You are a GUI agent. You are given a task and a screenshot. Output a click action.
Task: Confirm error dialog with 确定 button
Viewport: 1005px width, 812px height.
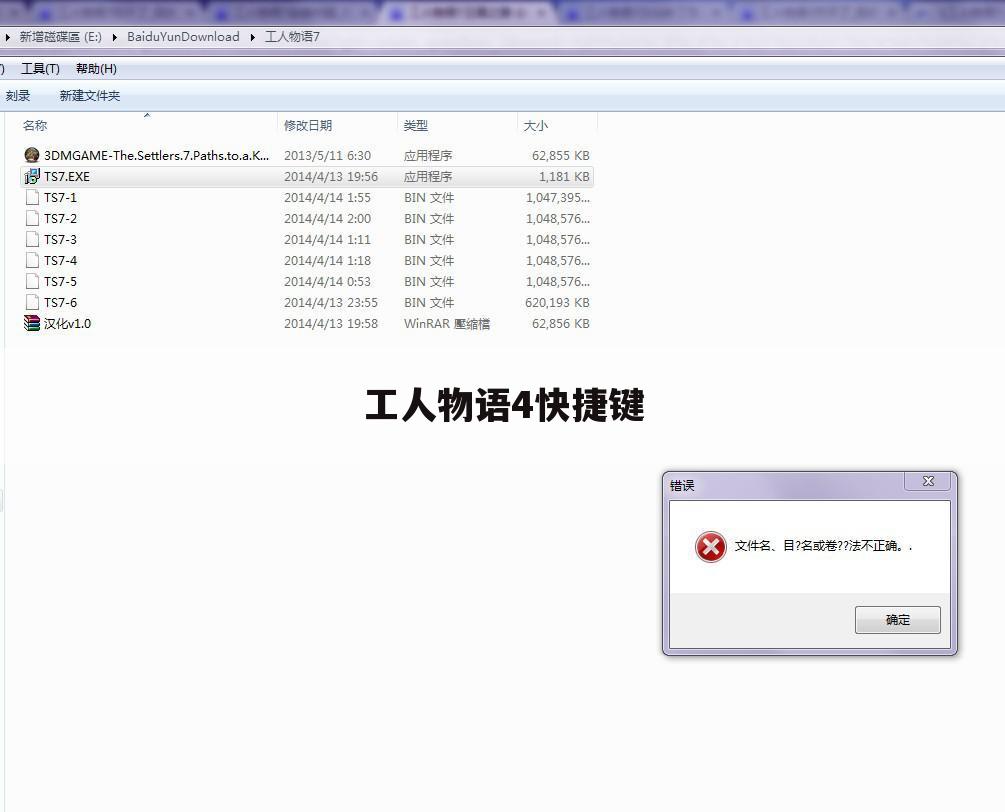[x=897, y=620]
